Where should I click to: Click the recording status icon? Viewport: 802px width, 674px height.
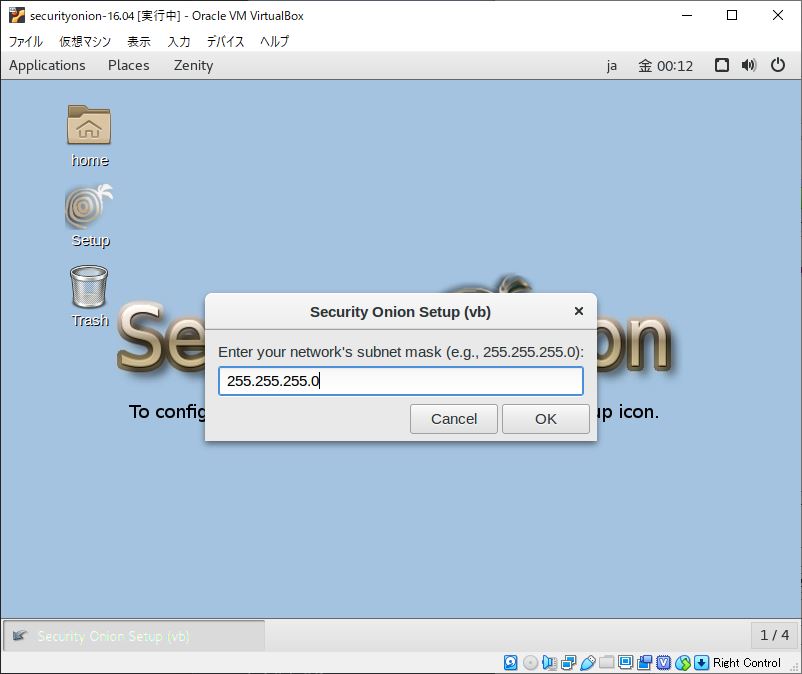tap(644, 663)
